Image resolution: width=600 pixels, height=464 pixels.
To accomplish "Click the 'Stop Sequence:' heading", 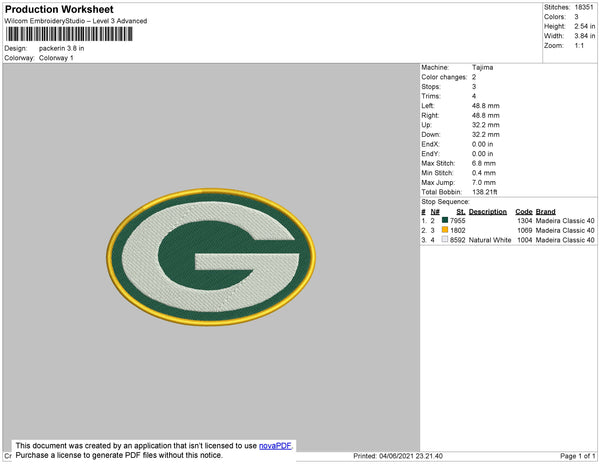I will tap(445, 202).
